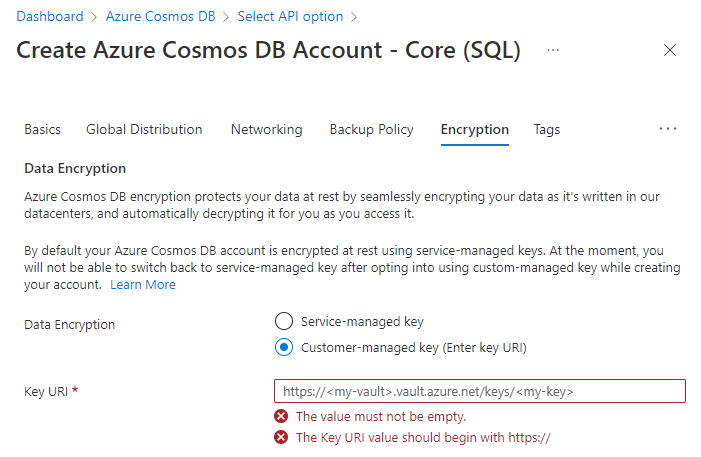Switch to the Basics tab

[42, 129]
